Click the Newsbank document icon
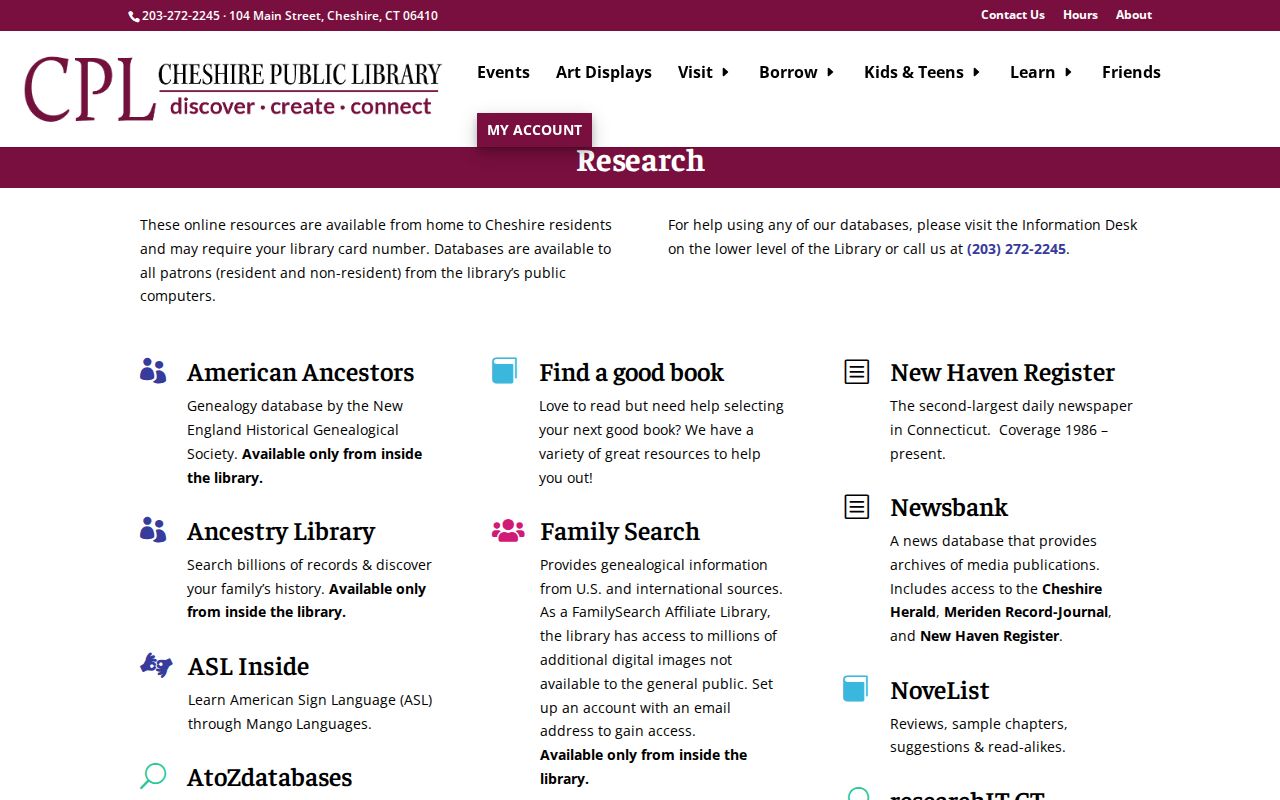The height and width of the screenshot is (800, 1280). [857, 507]
